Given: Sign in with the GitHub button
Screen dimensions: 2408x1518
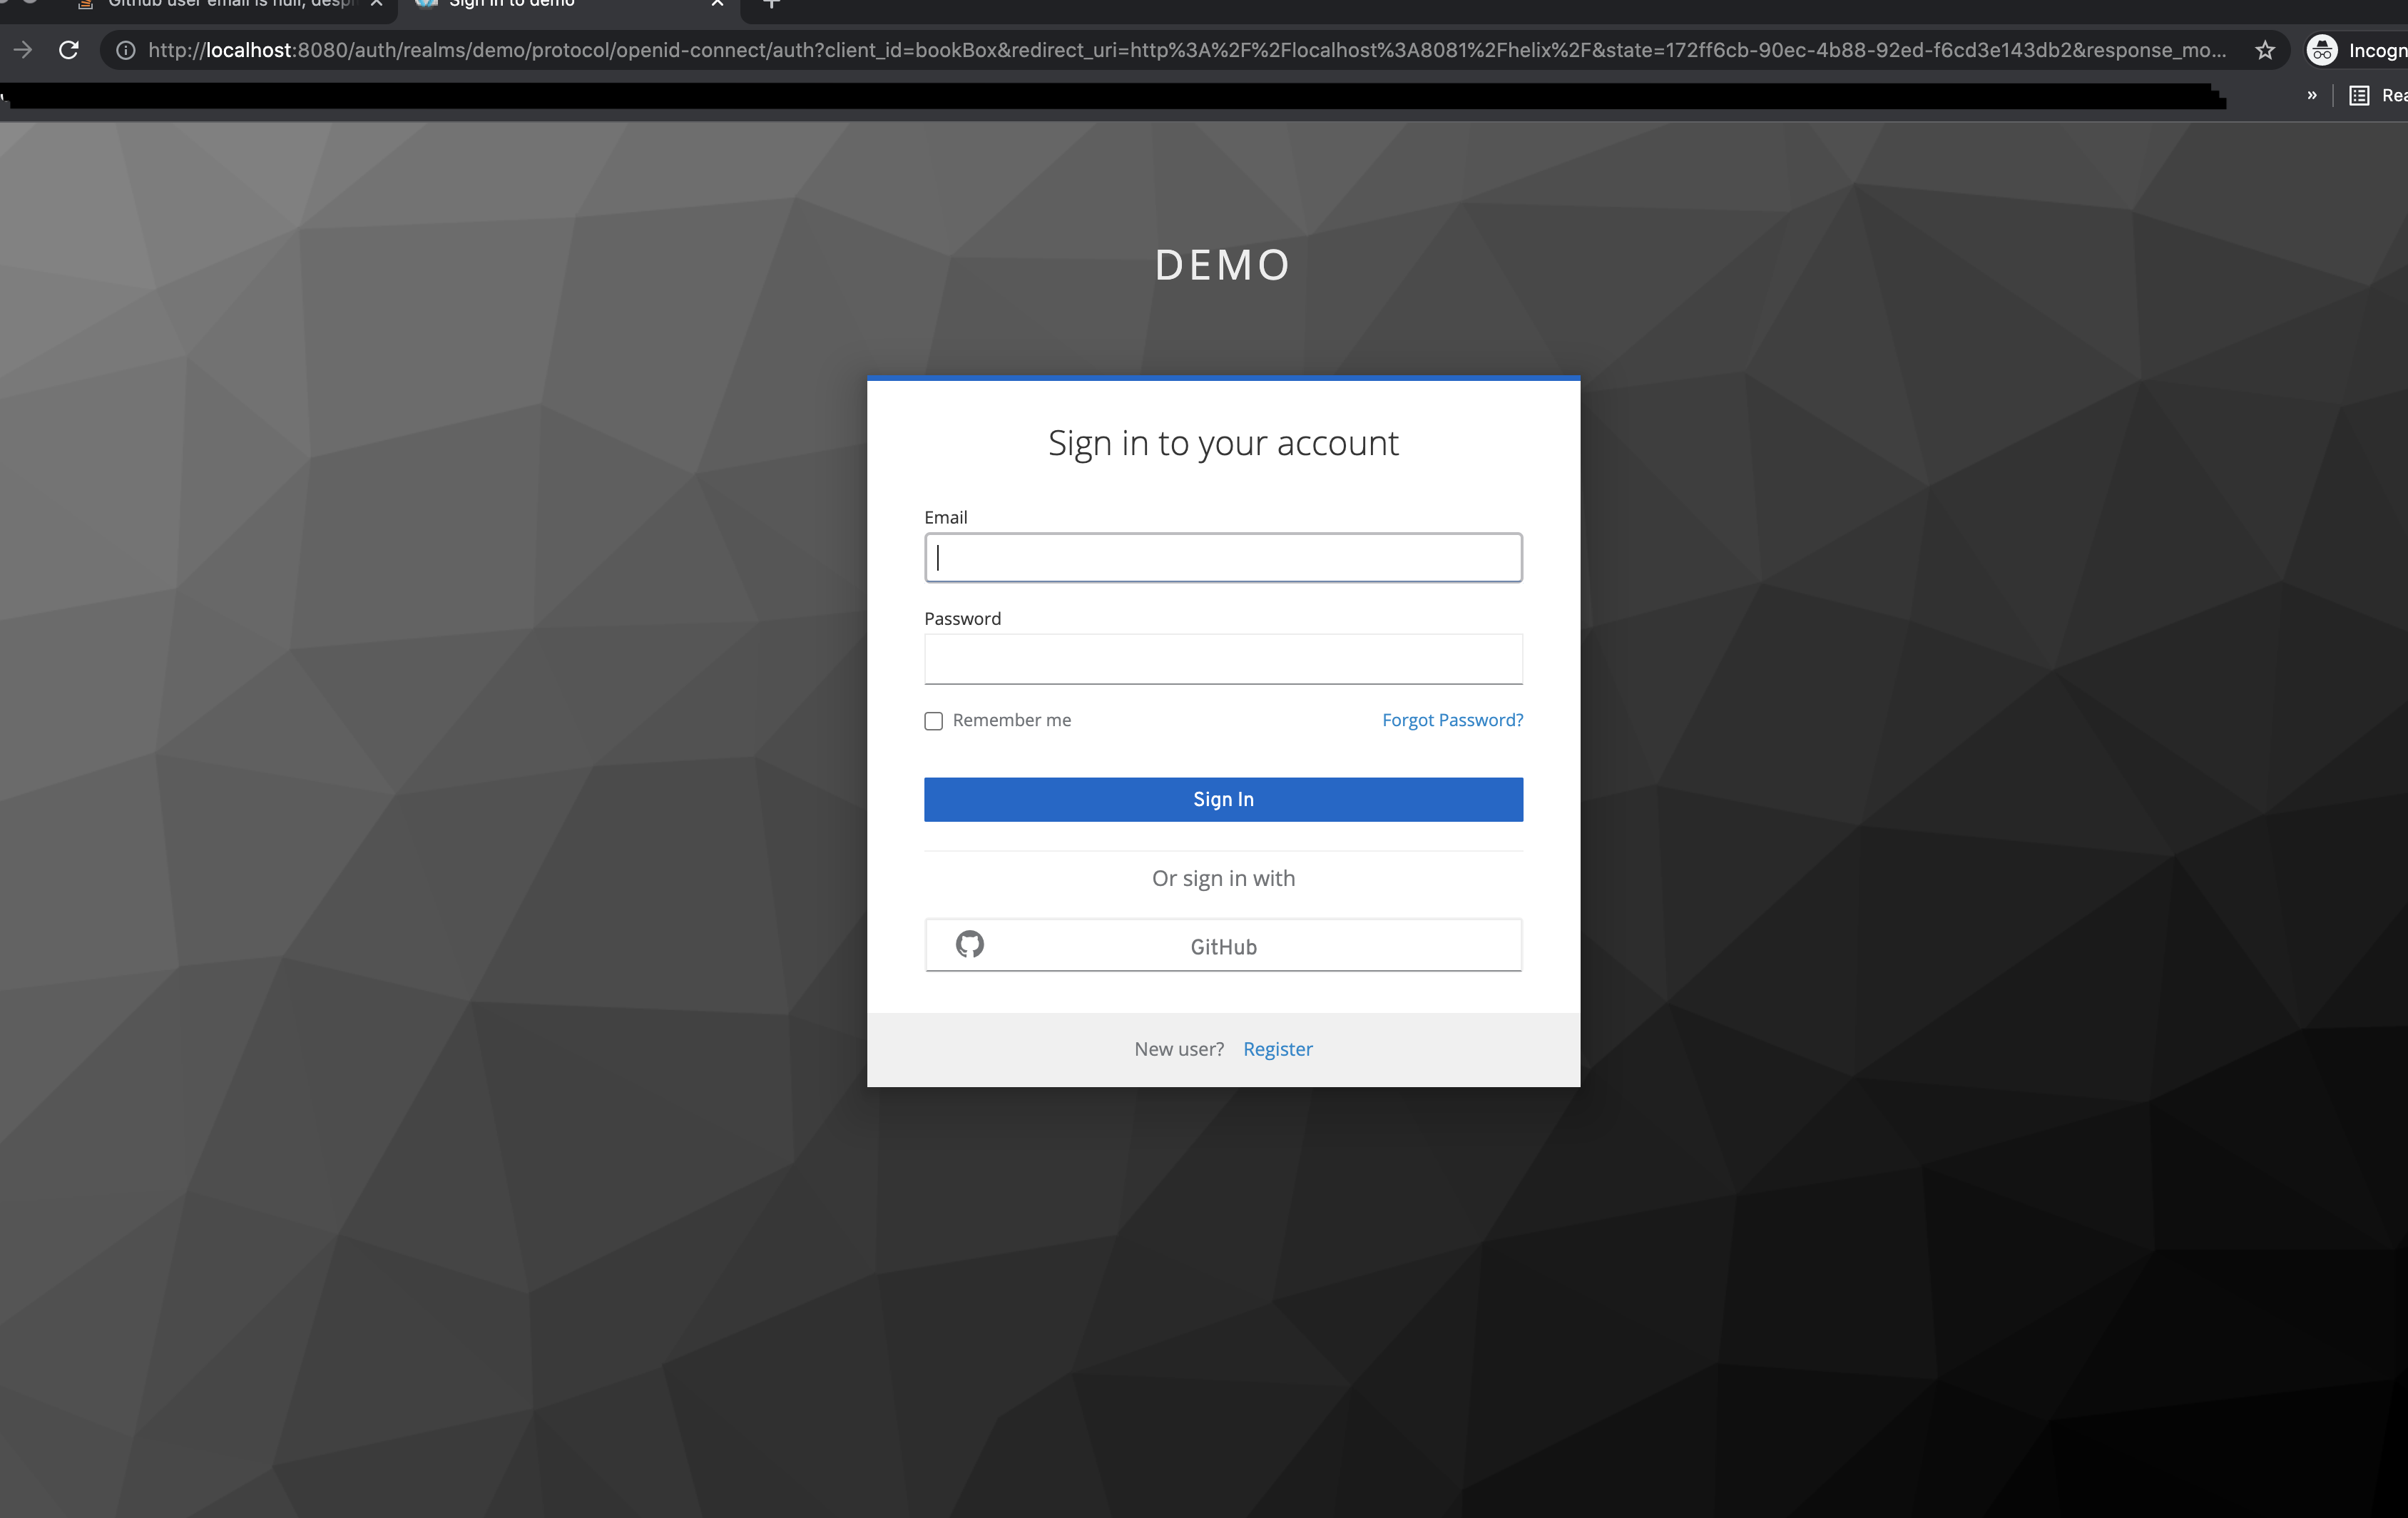Looking at the screenshot, I should click(1222, 946).
